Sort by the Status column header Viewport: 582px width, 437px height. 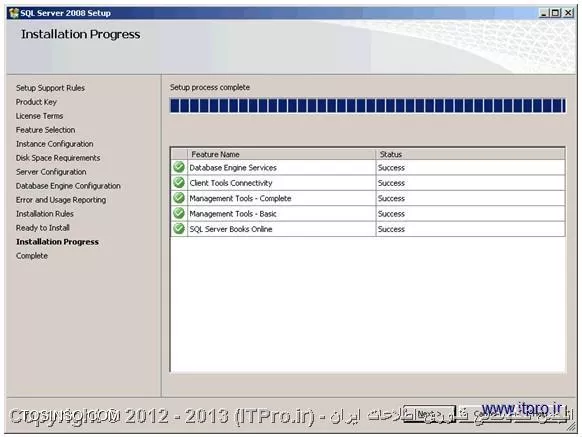470,154
